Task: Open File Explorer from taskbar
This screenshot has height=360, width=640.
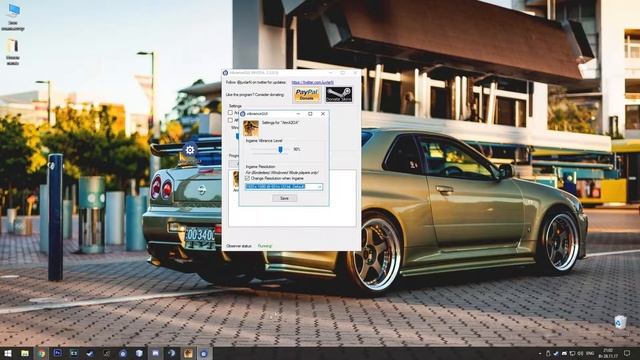Action: coord(25,353)
